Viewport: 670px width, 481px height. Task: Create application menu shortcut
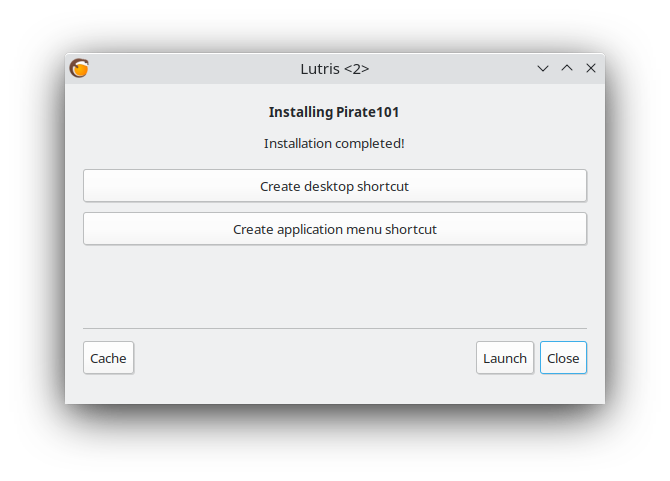pyautogui.click(x=334, y=229)
